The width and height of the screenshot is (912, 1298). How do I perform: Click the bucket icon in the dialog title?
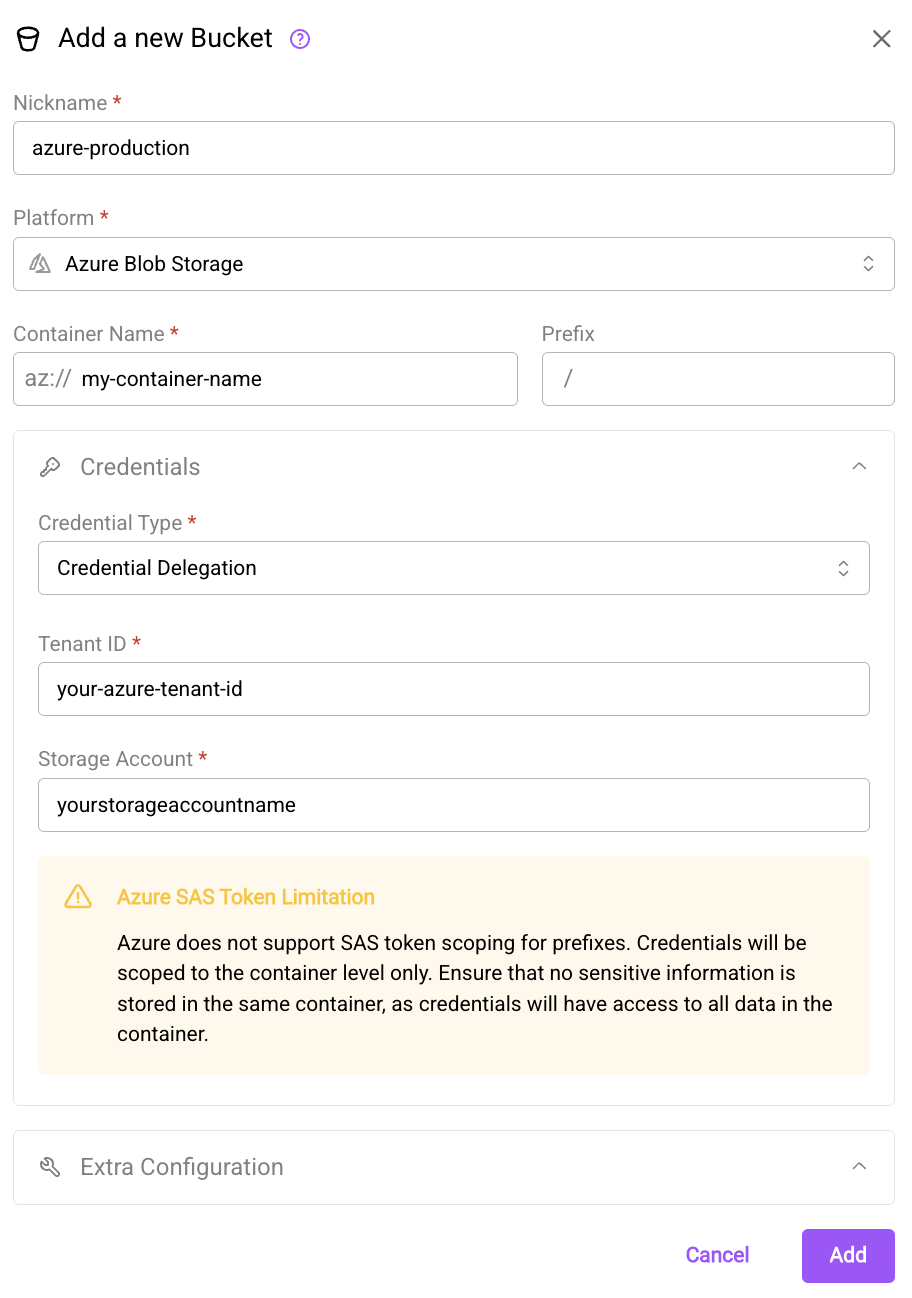28,38
